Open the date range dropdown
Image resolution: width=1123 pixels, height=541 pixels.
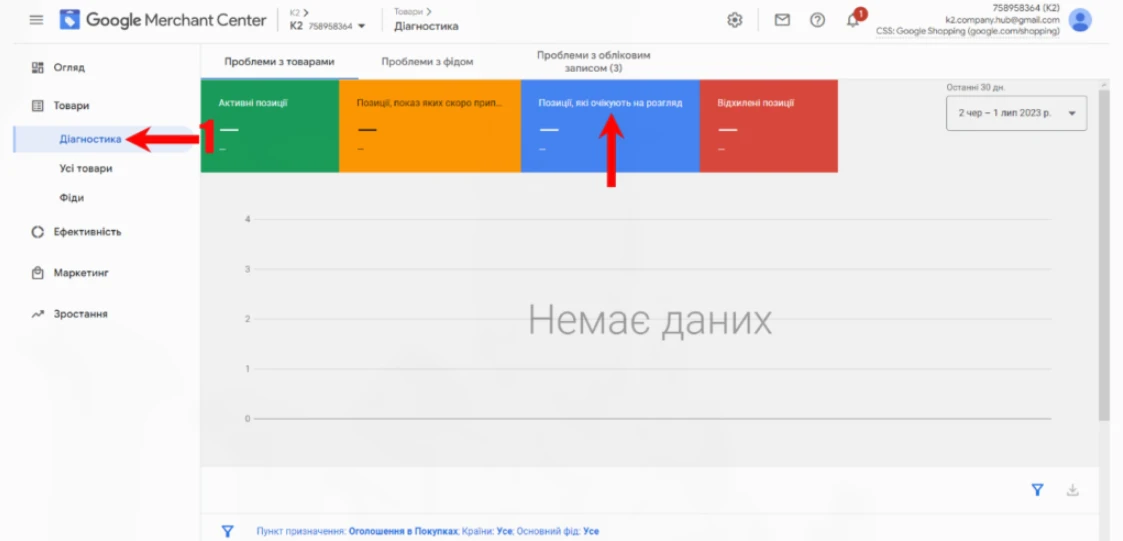click(x=1016, y=113)
